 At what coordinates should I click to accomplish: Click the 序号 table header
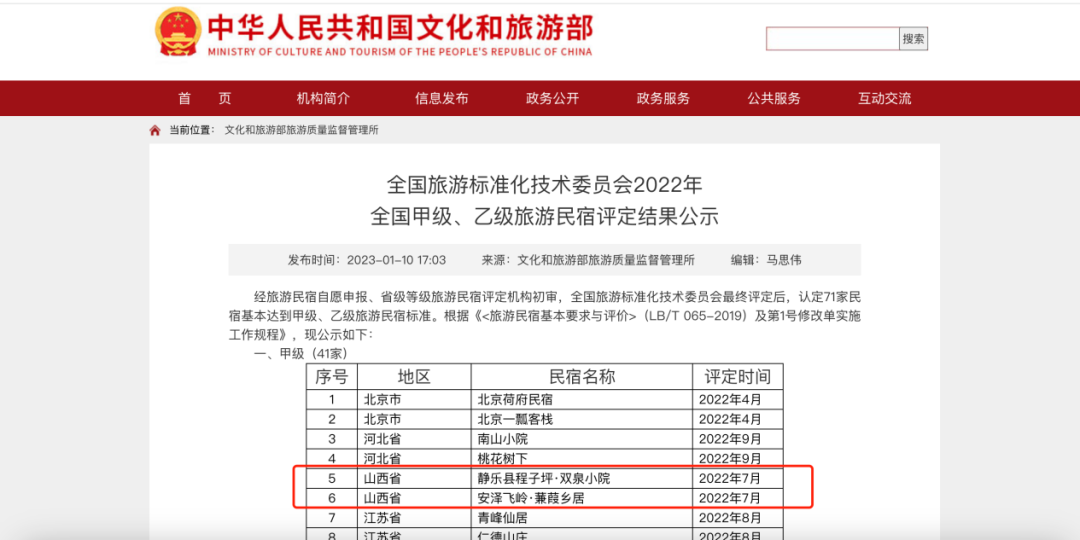332,377
